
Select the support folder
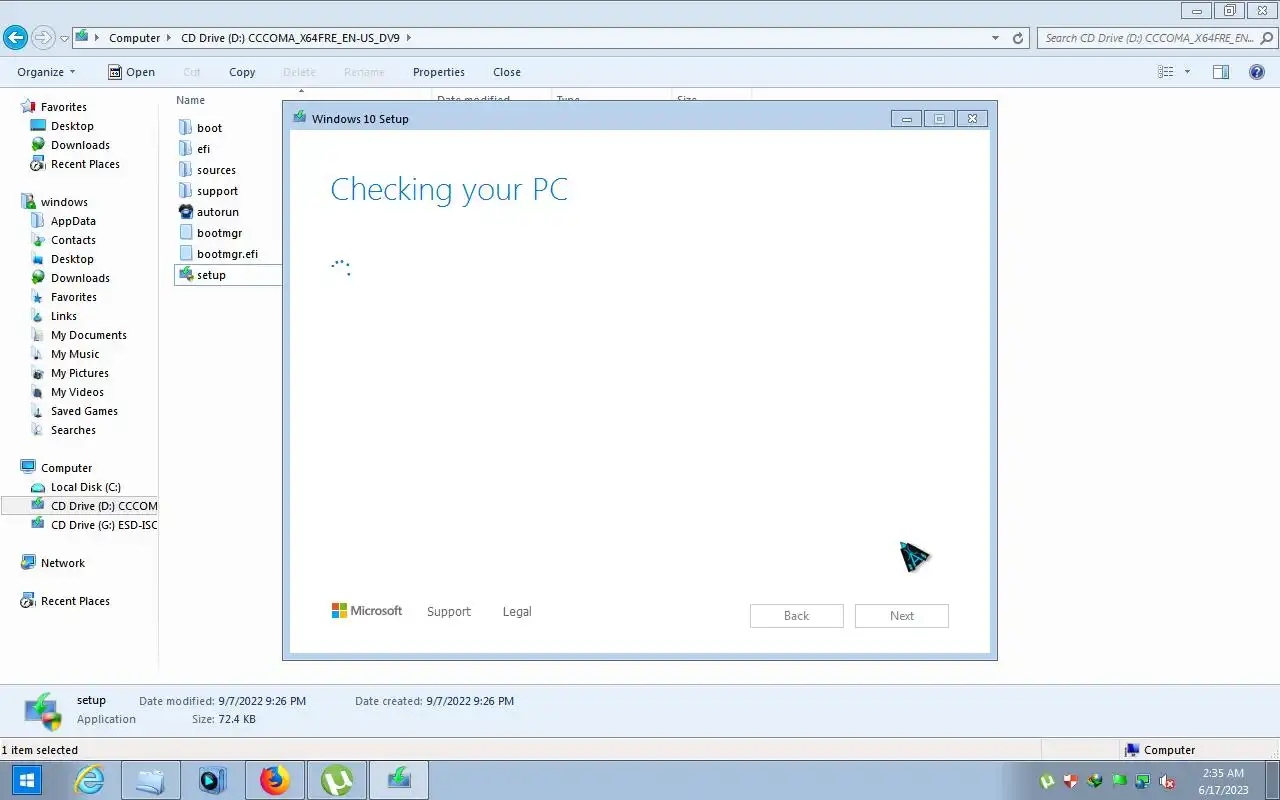[x=208, y=191]
